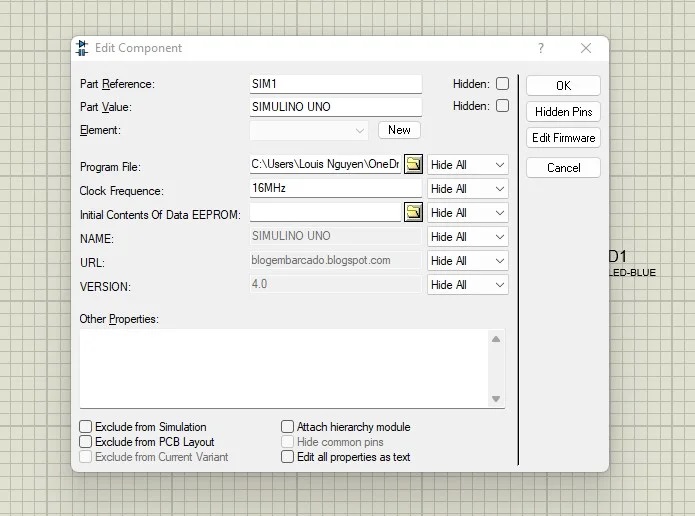Browse for EEPROM data file folder icon
The width and height of the screenshot is (695, 516).
coord(413,212)
